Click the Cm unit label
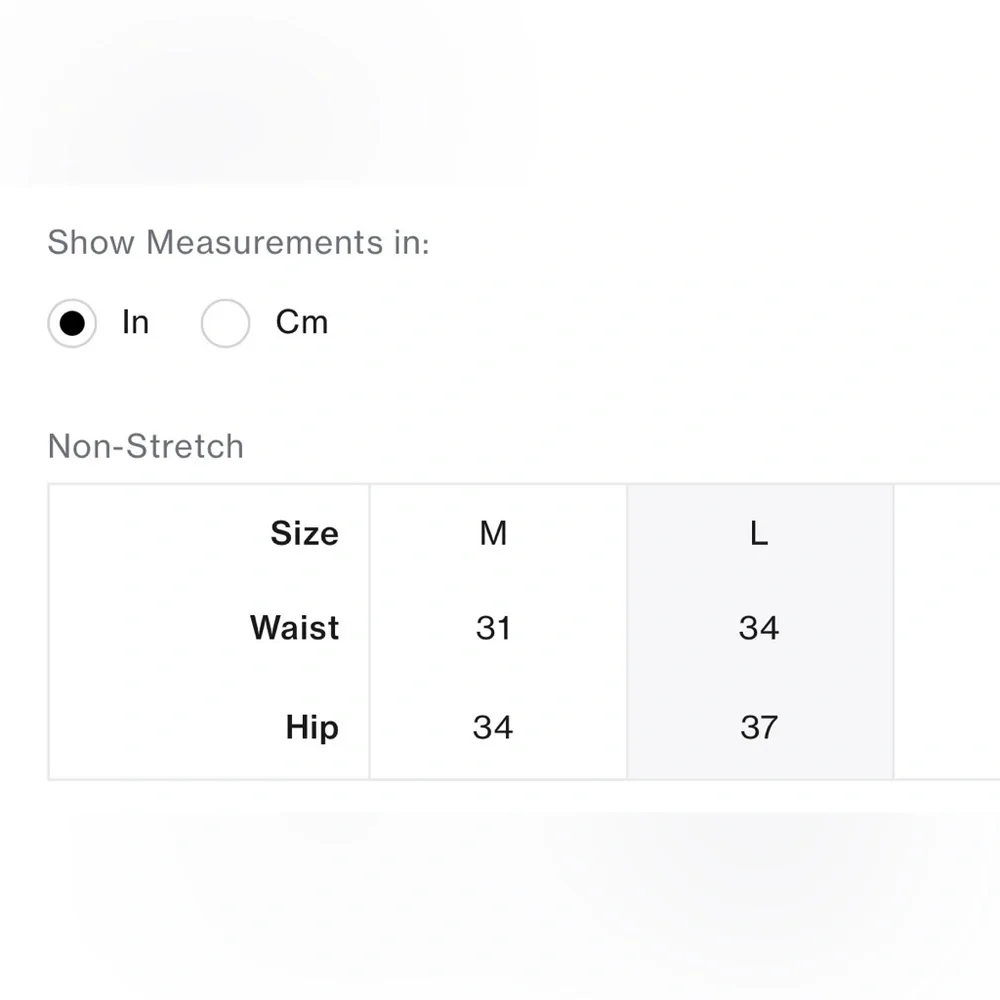 302,322
